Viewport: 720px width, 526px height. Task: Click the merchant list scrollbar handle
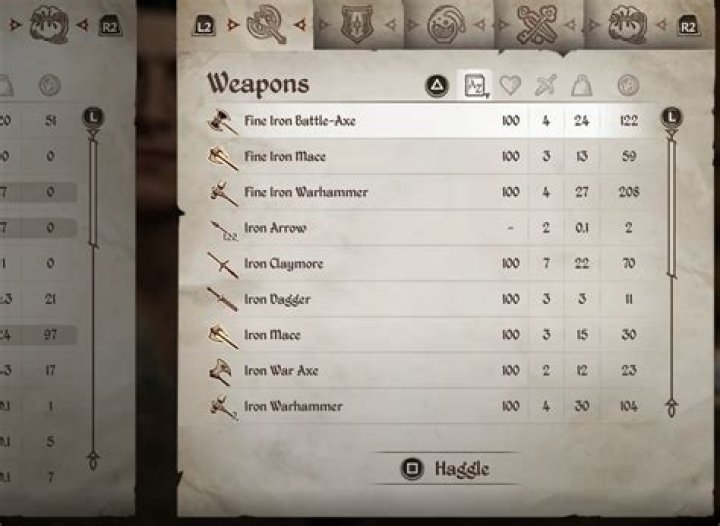click(672, 207)
